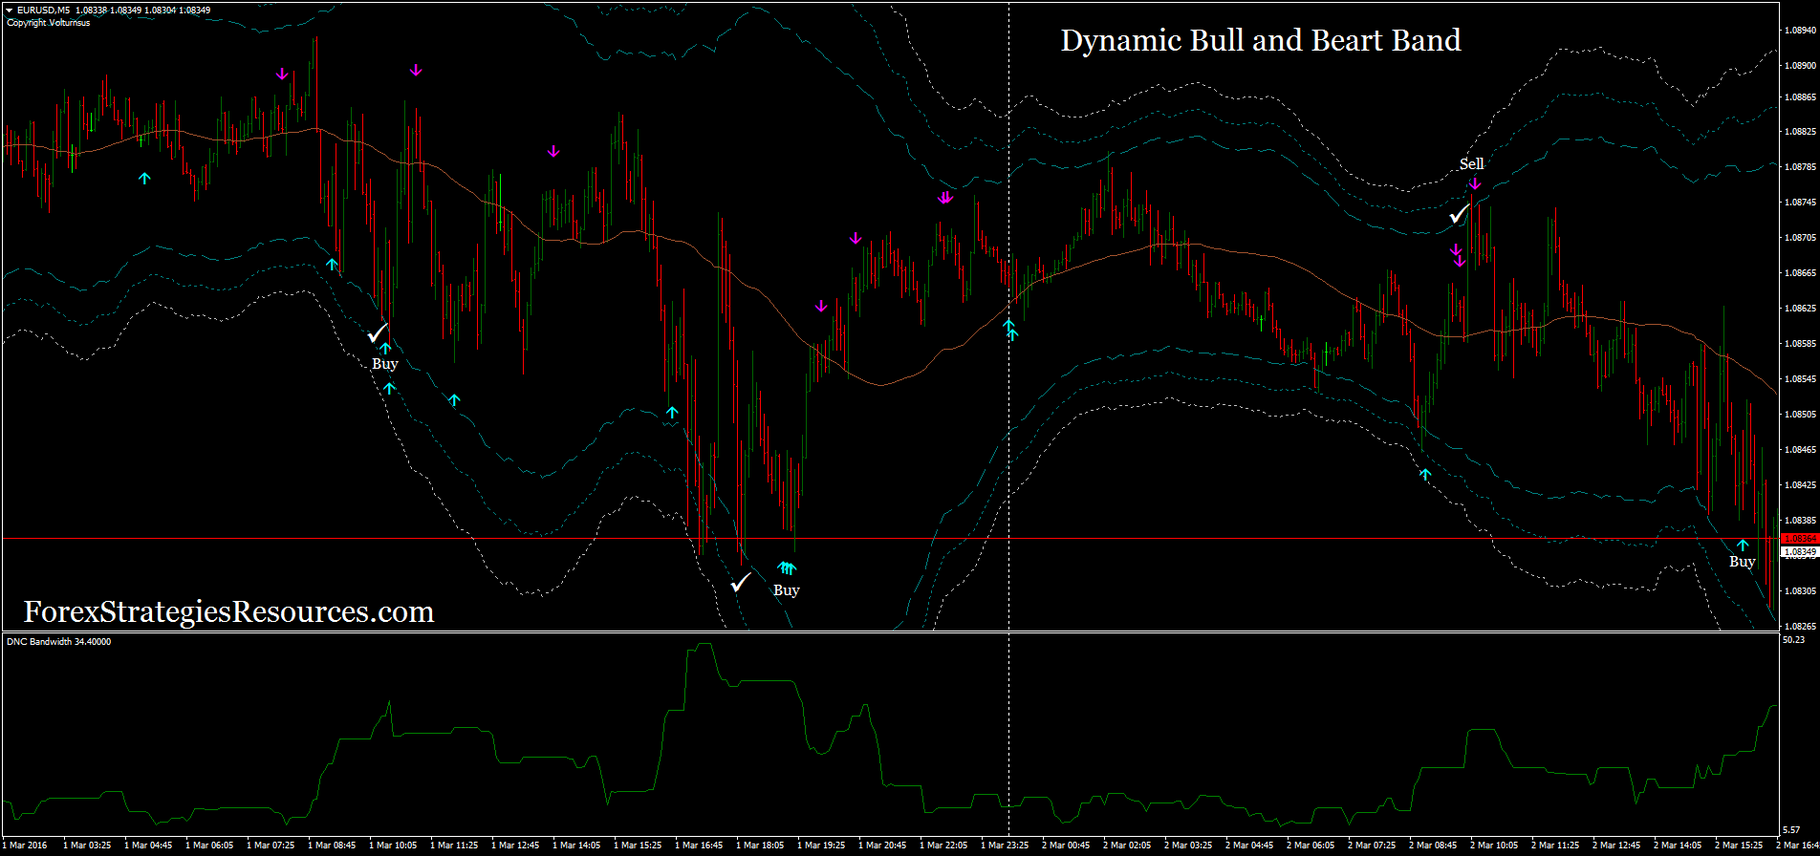Click the '1 Mar 12:45' time label
This screenshot has height=856, width=1820.
(515, 846)
